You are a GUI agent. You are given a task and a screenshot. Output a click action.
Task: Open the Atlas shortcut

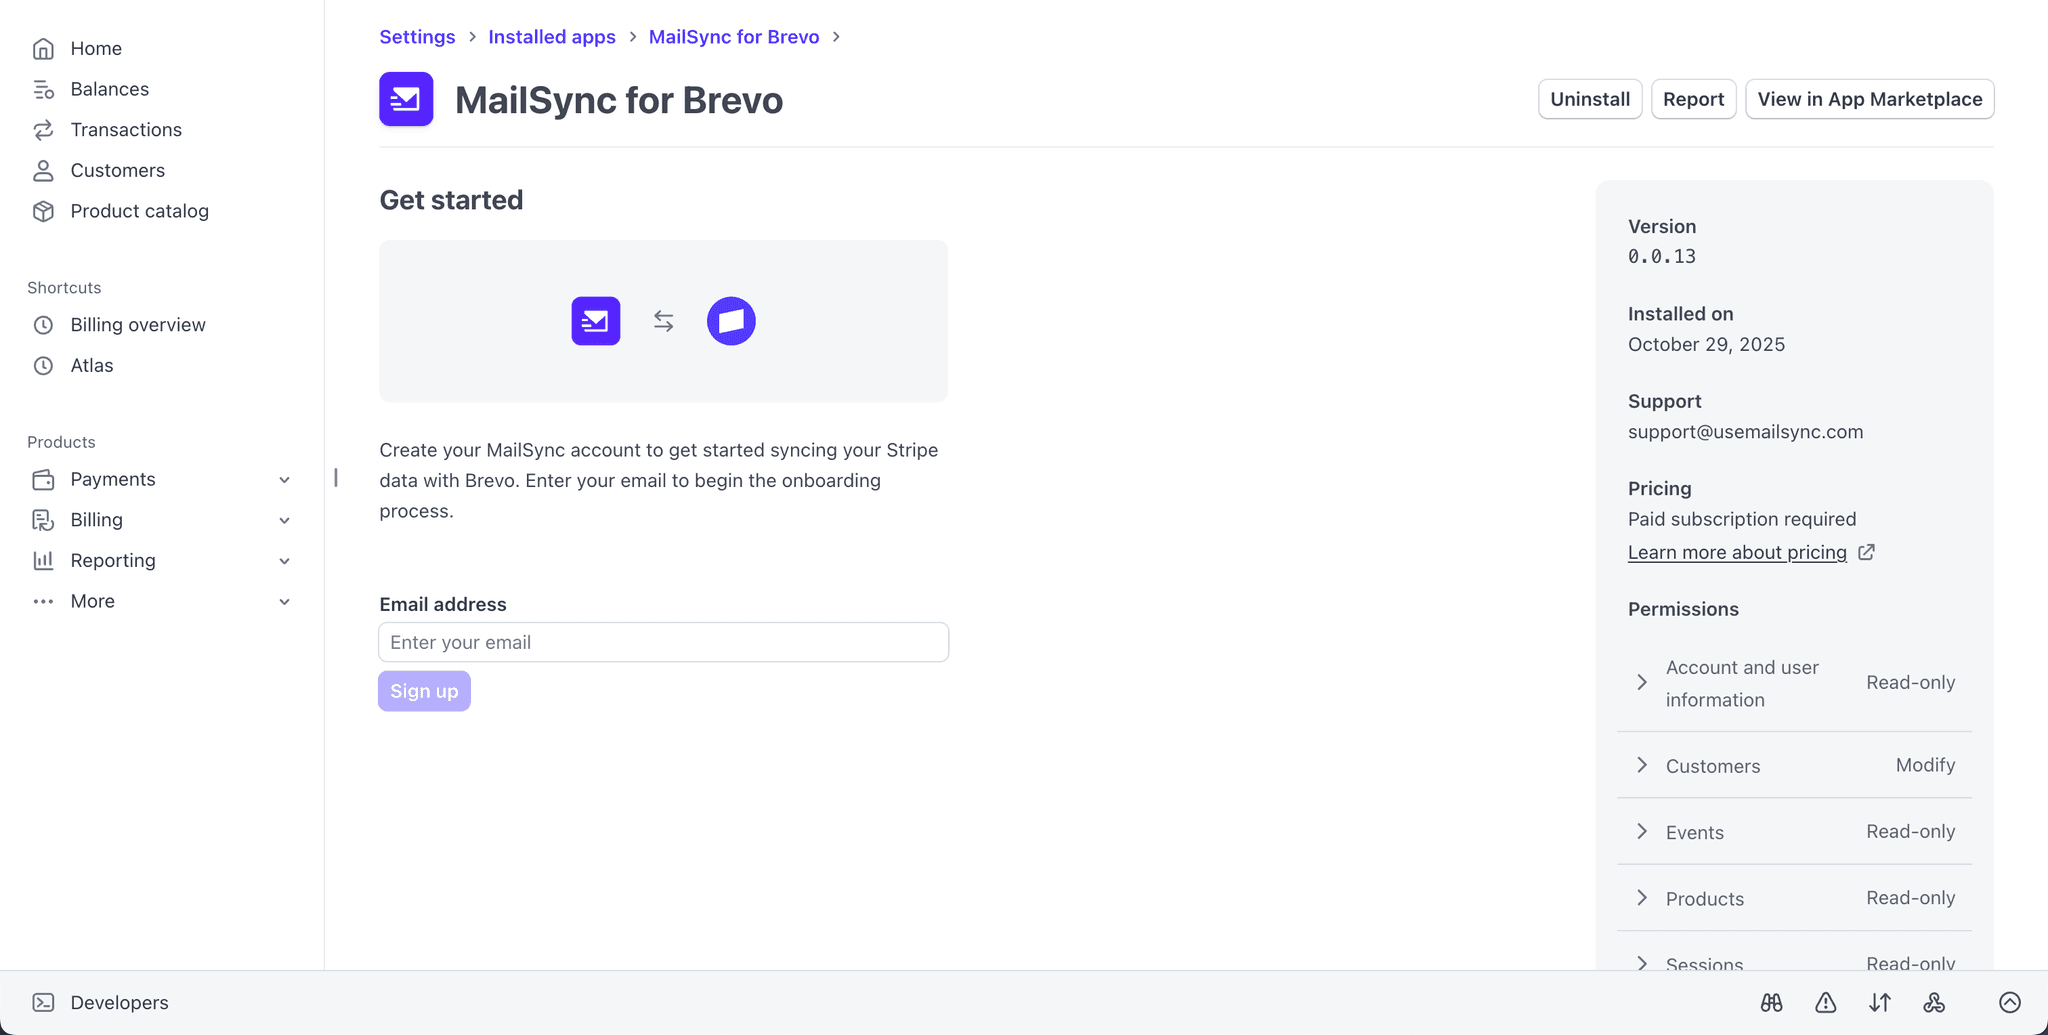click(90, 365)
